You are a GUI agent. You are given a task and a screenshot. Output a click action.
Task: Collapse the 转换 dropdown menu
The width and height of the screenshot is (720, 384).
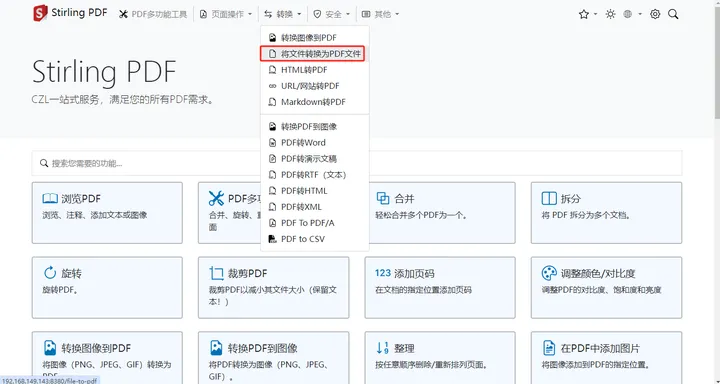point(282,14)
